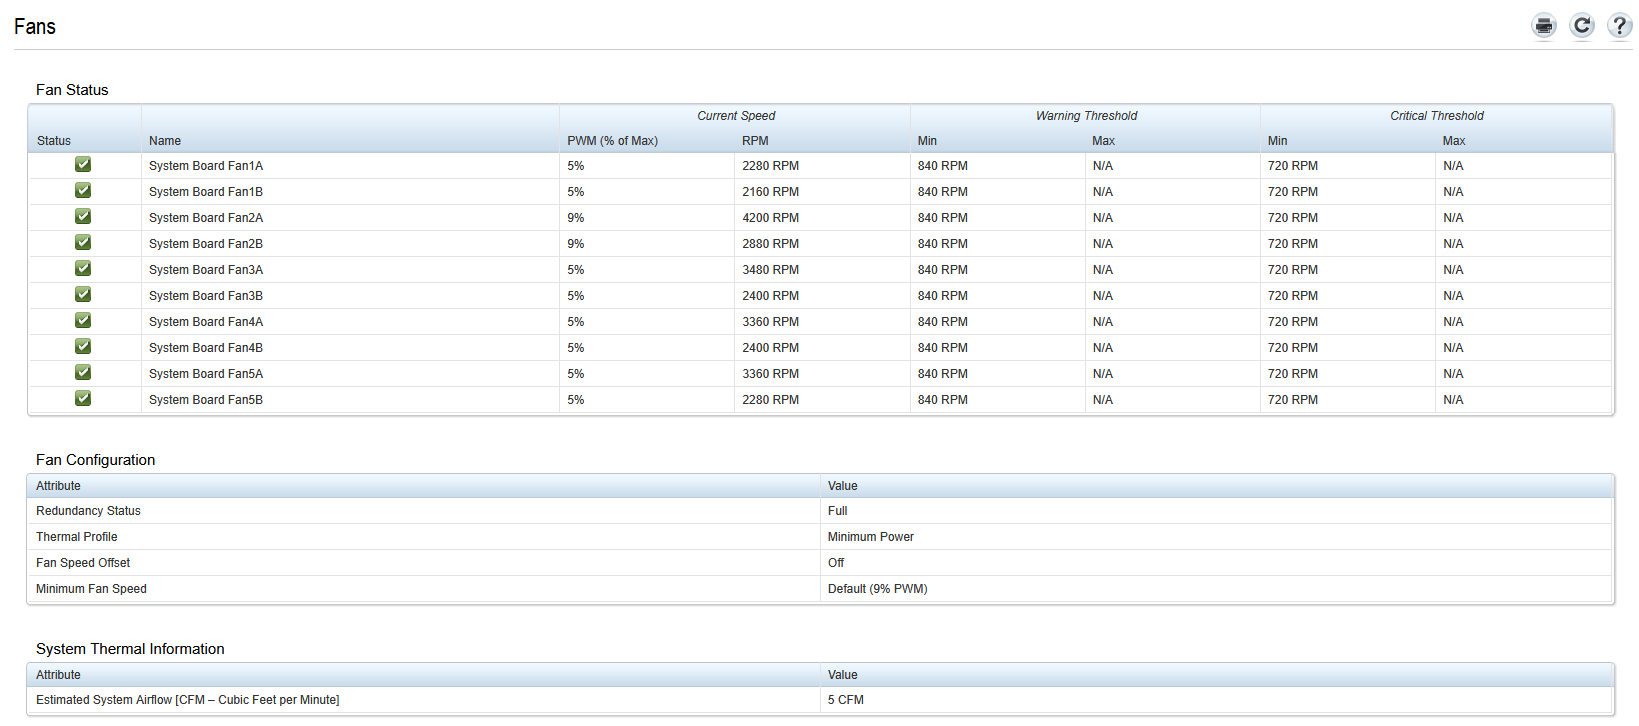Click the Refresh icon in header
The image size is (1639, 726).
pos(1582,26)
